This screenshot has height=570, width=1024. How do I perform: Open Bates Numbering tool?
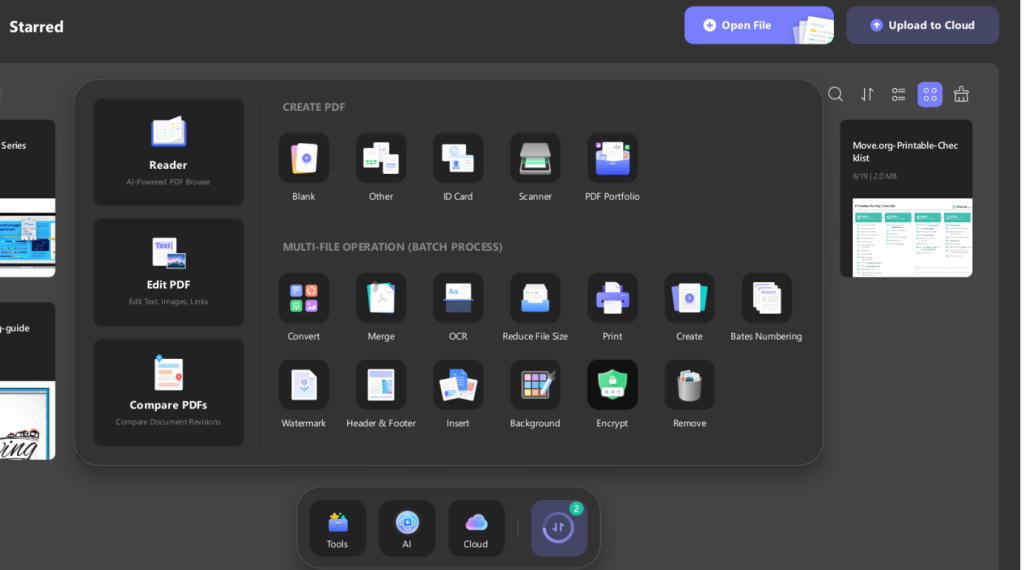point(766,299)
